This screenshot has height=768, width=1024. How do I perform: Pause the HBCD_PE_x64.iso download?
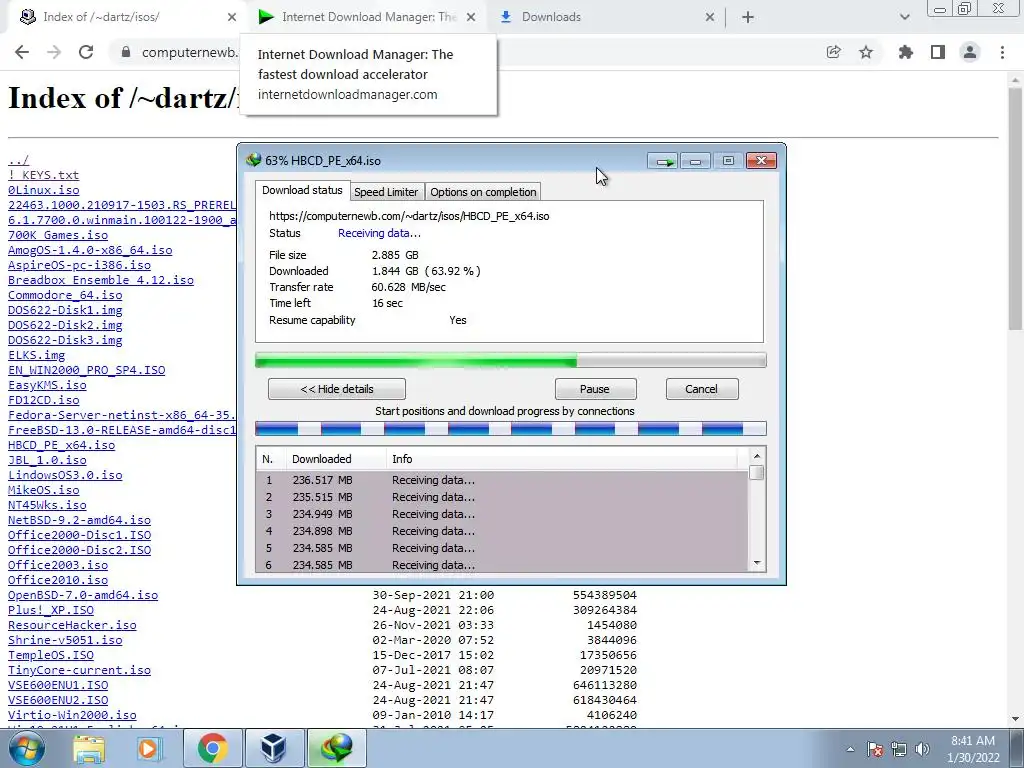pyautogui.click(x=595, y=389)
